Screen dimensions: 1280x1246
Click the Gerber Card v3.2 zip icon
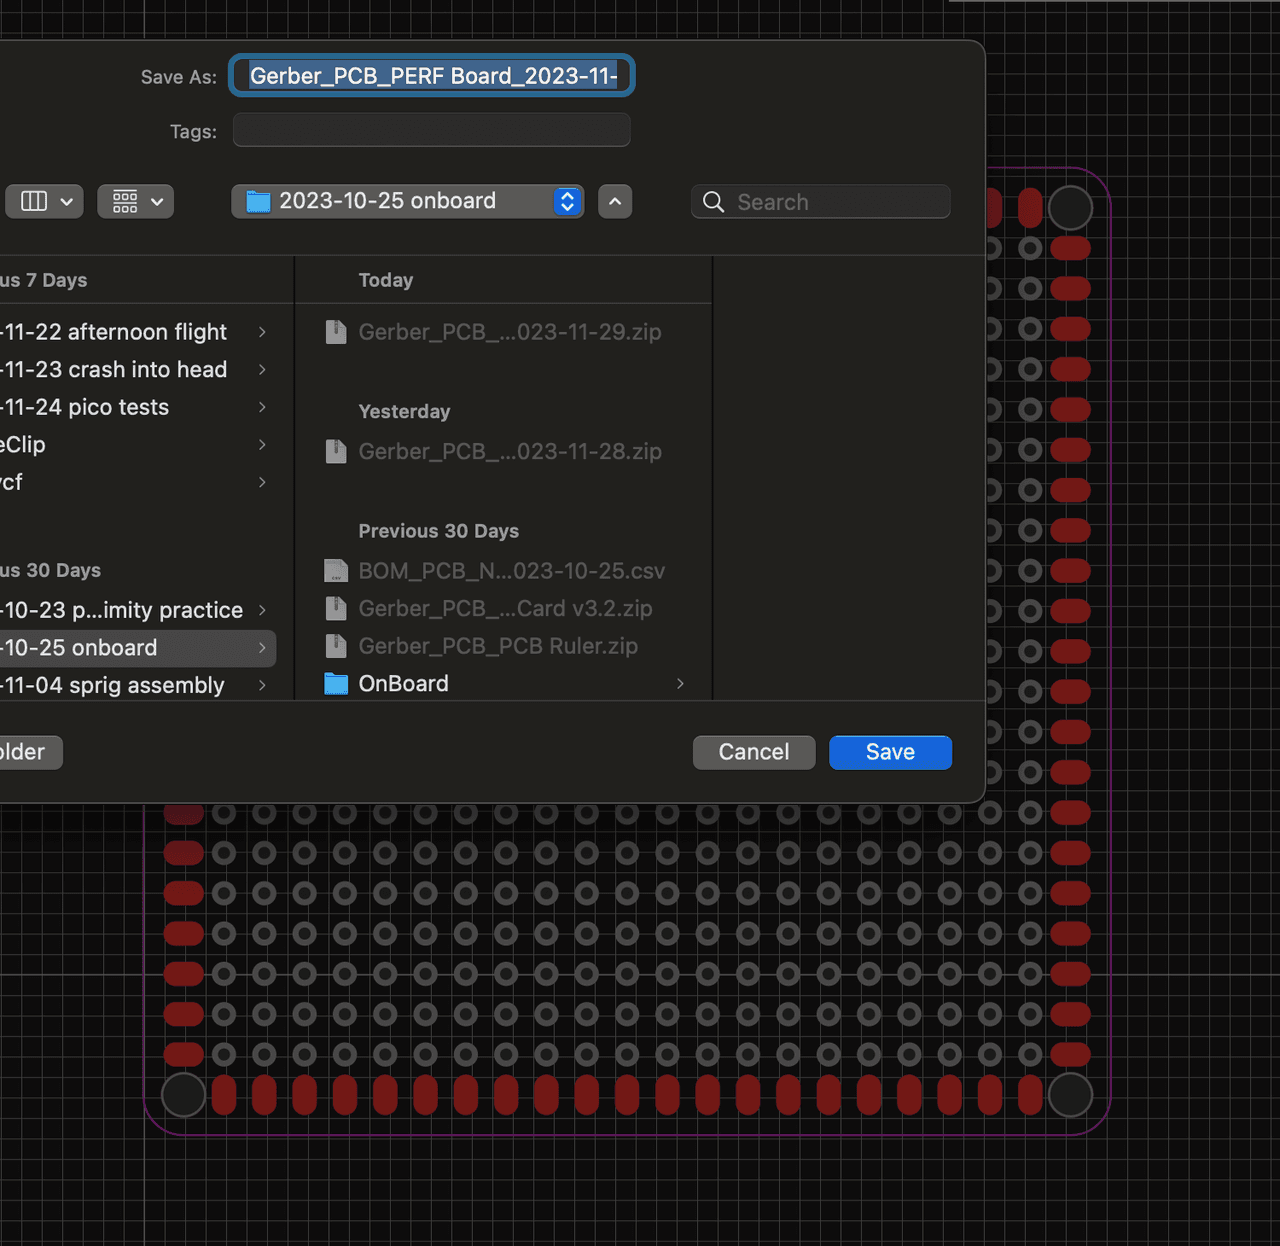point(336,608)
